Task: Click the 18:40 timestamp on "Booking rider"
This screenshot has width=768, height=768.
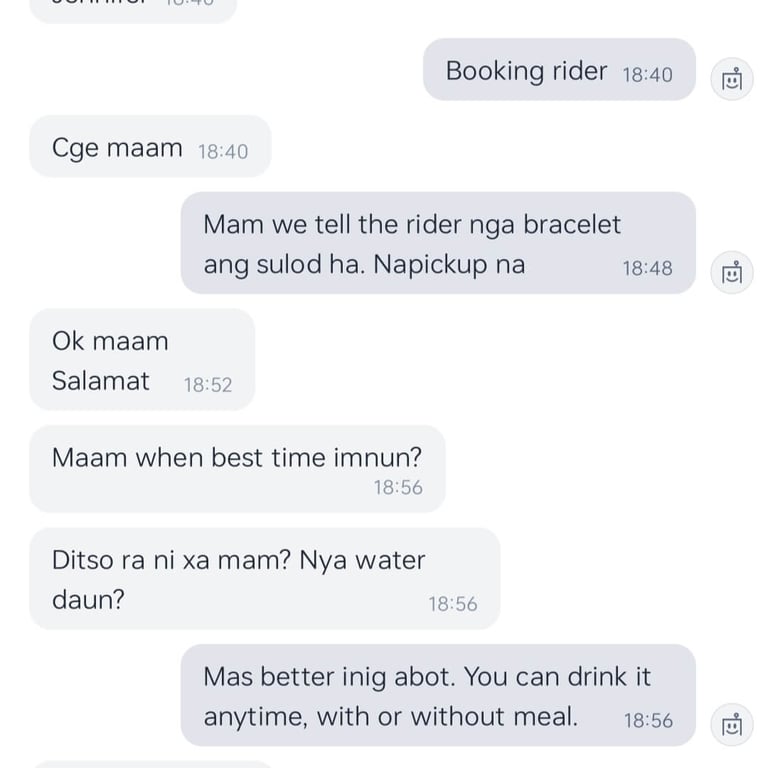Action: 647,74
